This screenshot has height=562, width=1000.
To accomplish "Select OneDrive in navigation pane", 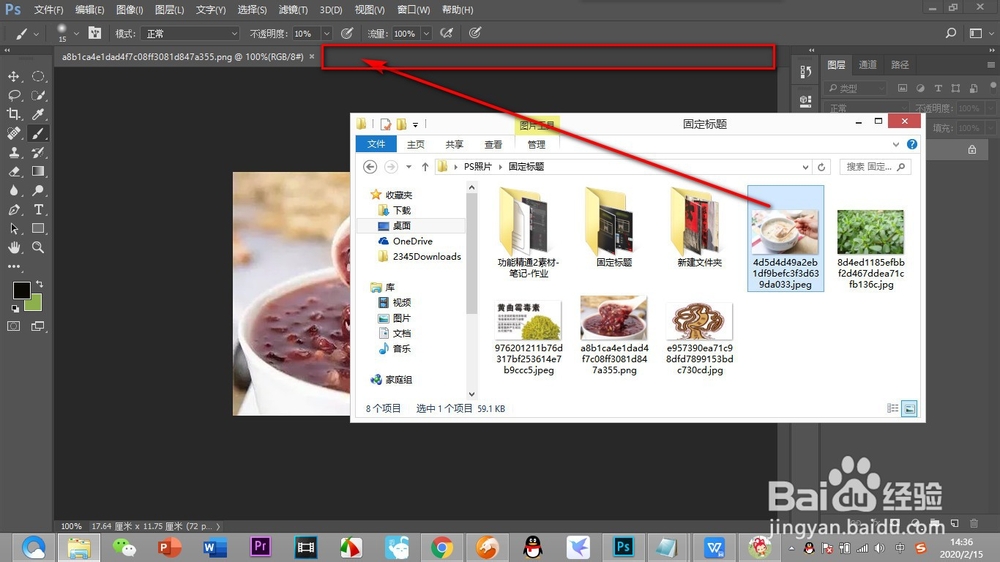I will (412, 241).
